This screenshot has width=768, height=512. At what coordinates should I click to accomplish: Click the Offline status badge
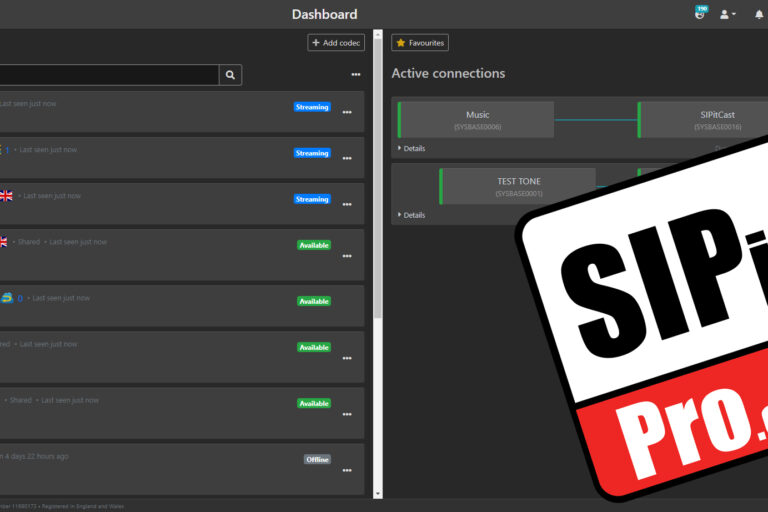[317, 459]
